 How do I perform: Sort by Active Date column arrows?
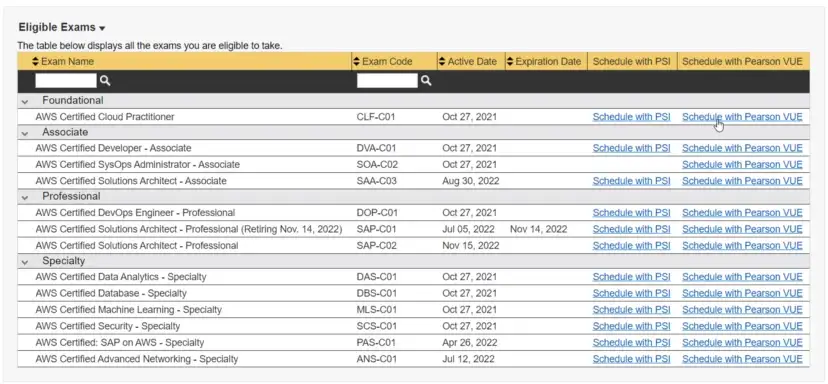tap(442, 61)
